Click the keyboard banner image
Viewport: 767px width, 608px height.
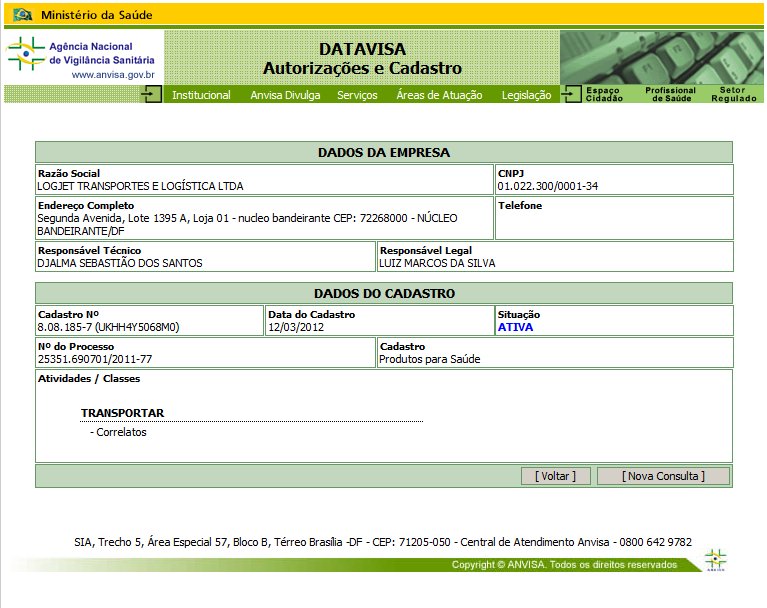pyautogui.click(x=661, y=57)
